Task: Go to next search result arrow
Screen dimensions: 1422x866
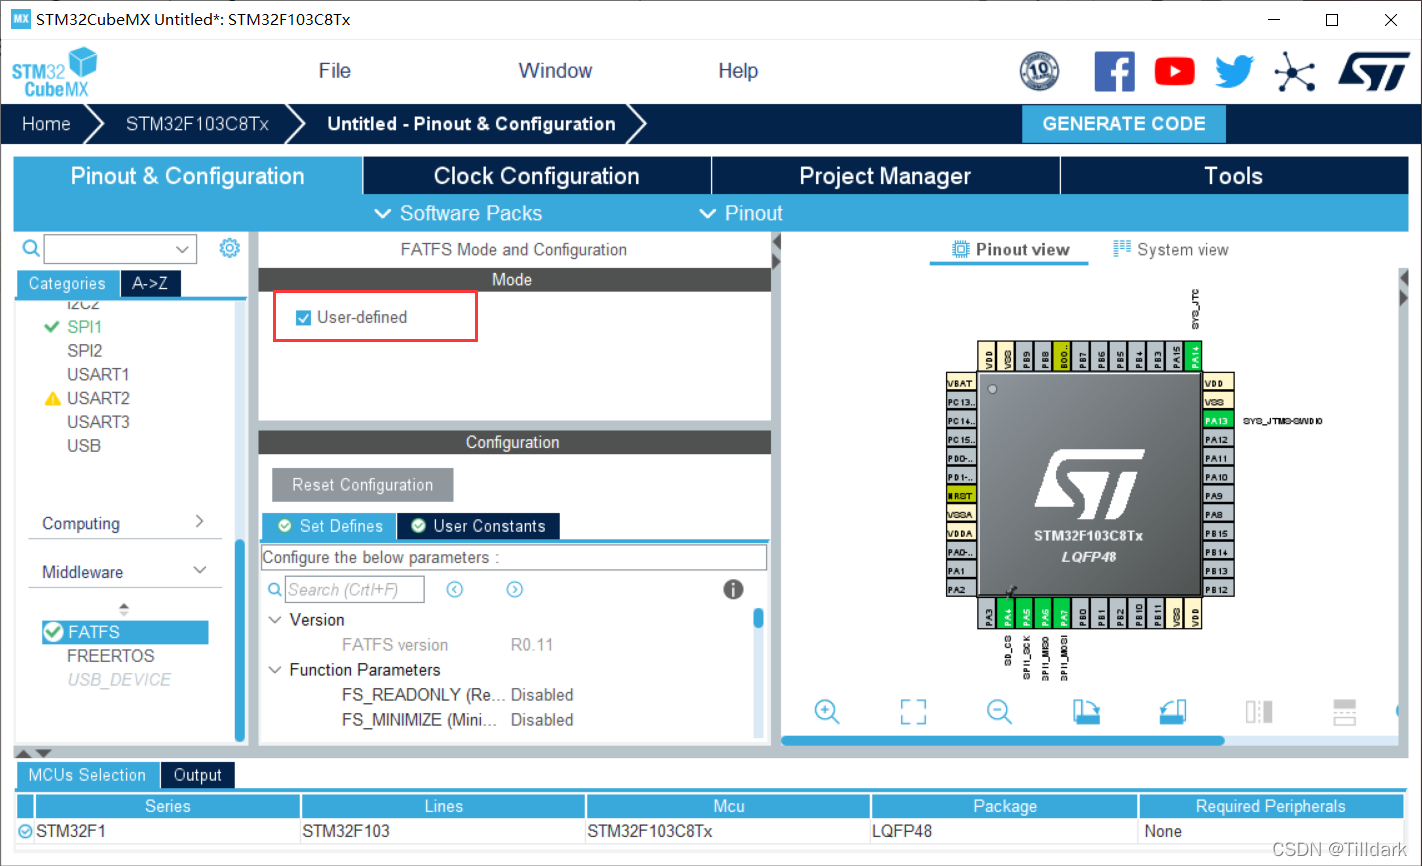Action: pos(515,589)
